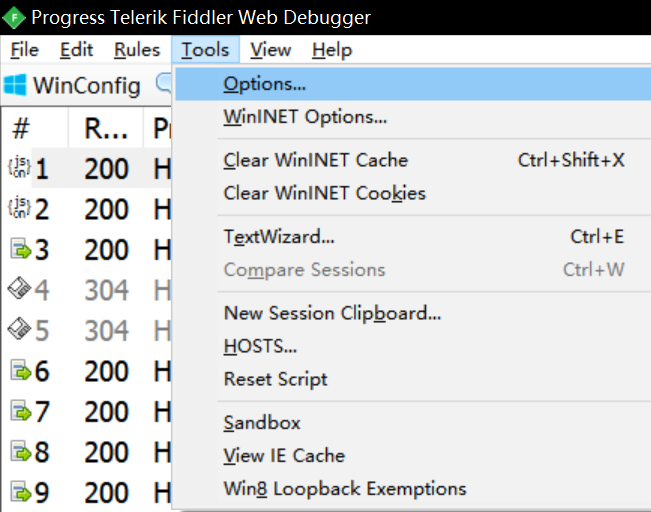
Task: Open TextWizard... from the Tools menu
Action: click(278, 237)
